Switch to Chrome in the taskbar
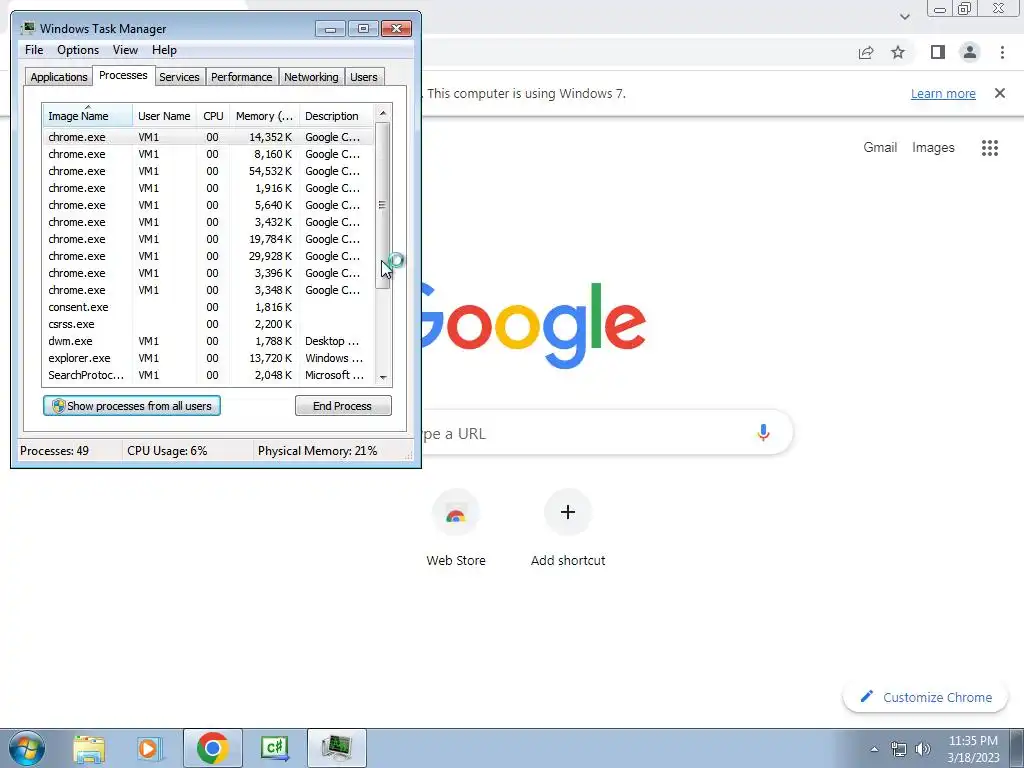 [x=212, y=748]
